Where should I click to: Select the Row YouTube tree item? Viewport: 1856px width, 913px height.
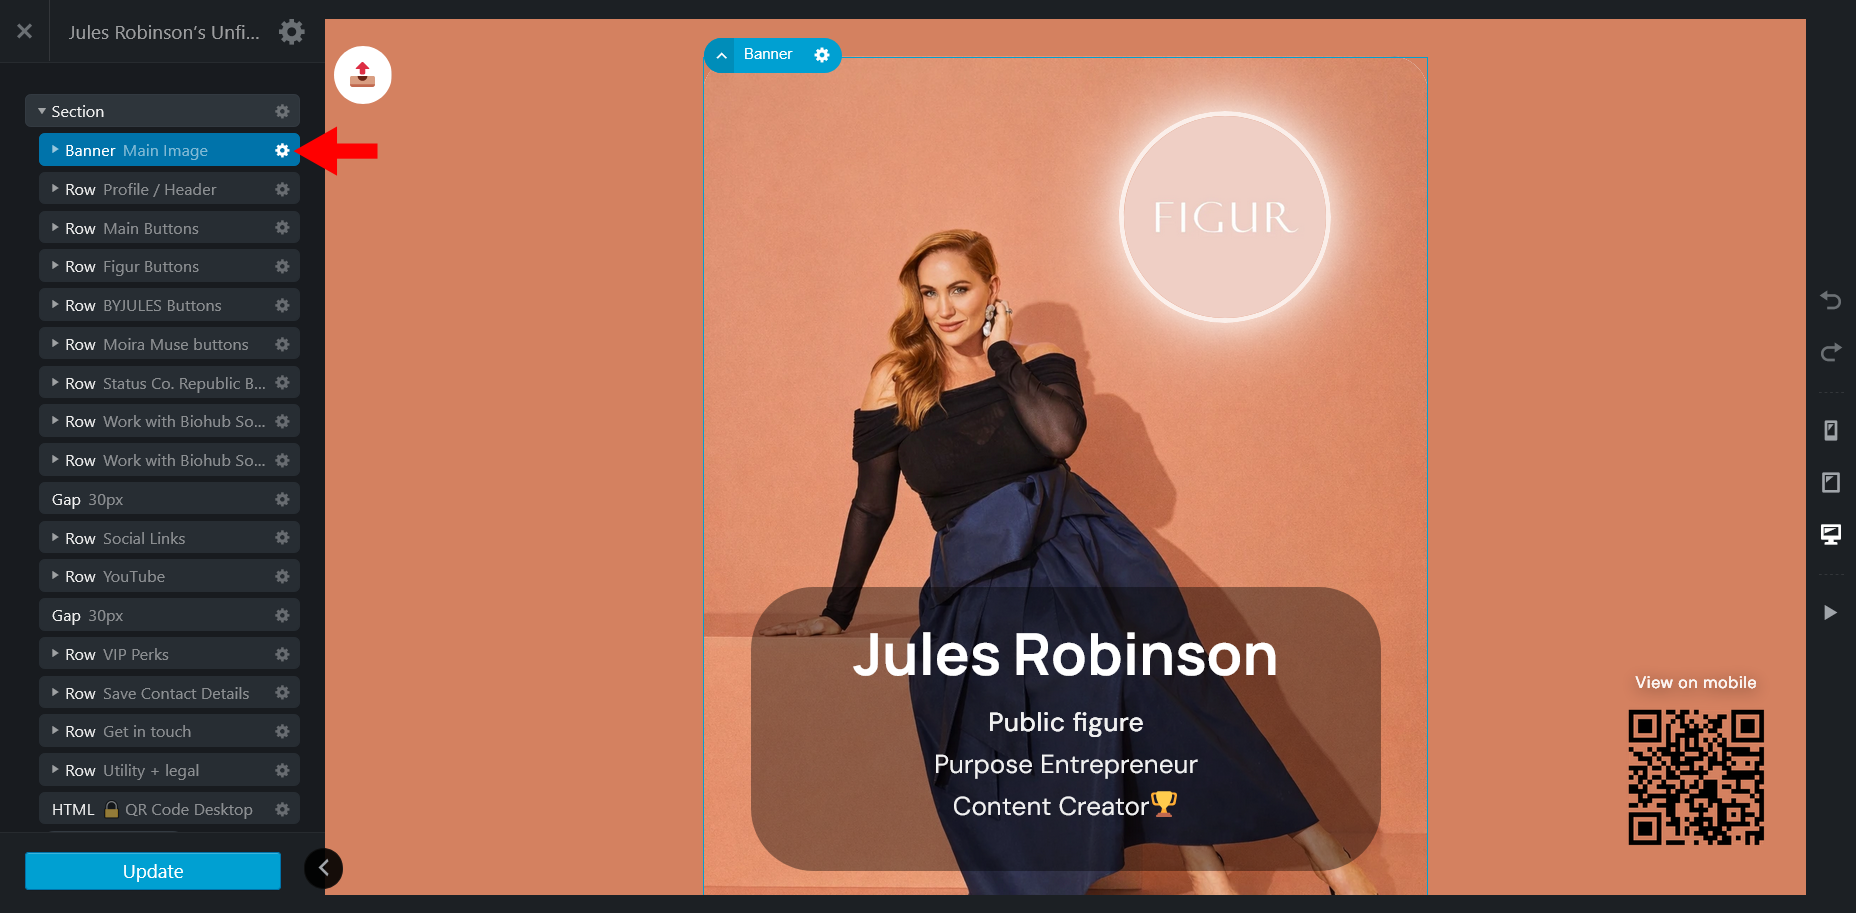coord(169,576)
